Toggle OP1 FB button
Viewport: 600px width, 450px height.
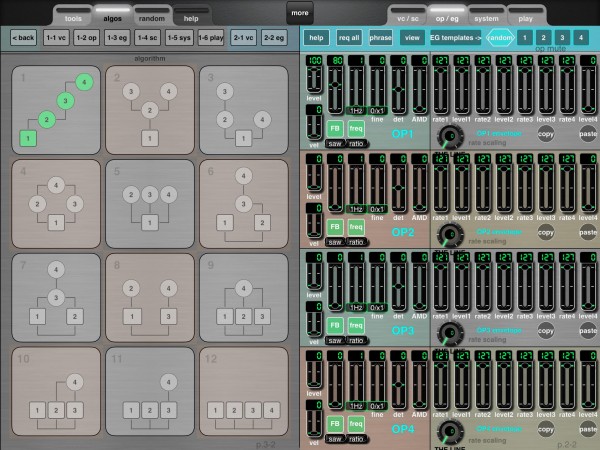335,129
